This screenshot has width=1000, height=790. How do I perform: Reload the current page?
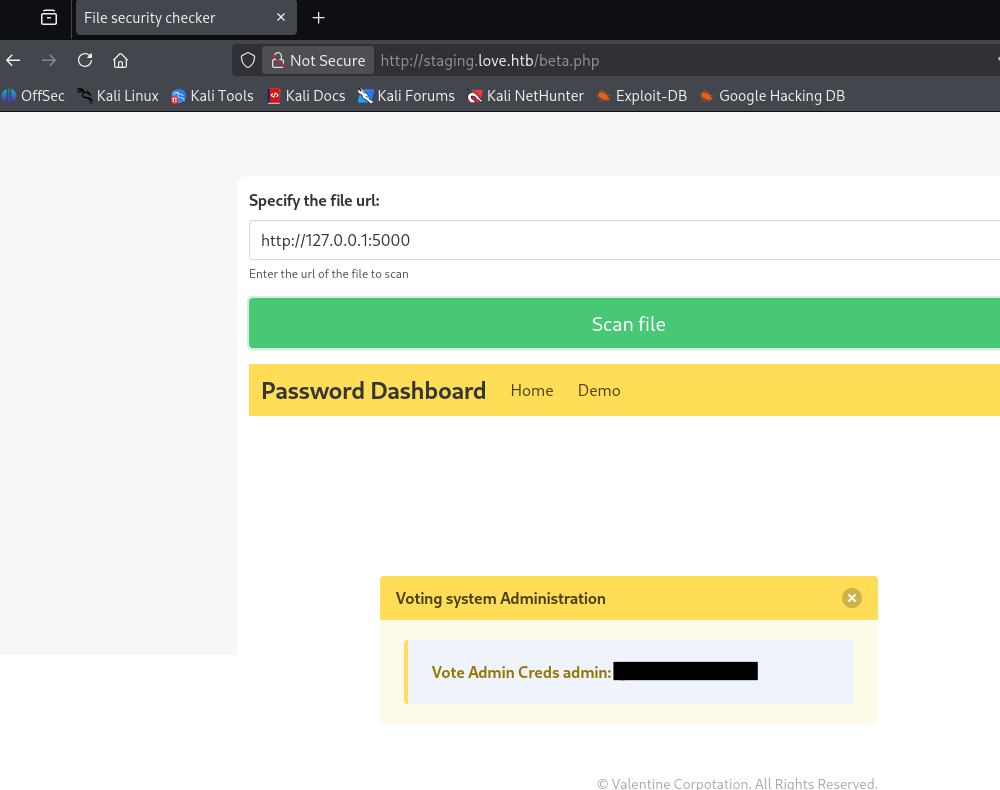tap(85, 60)
